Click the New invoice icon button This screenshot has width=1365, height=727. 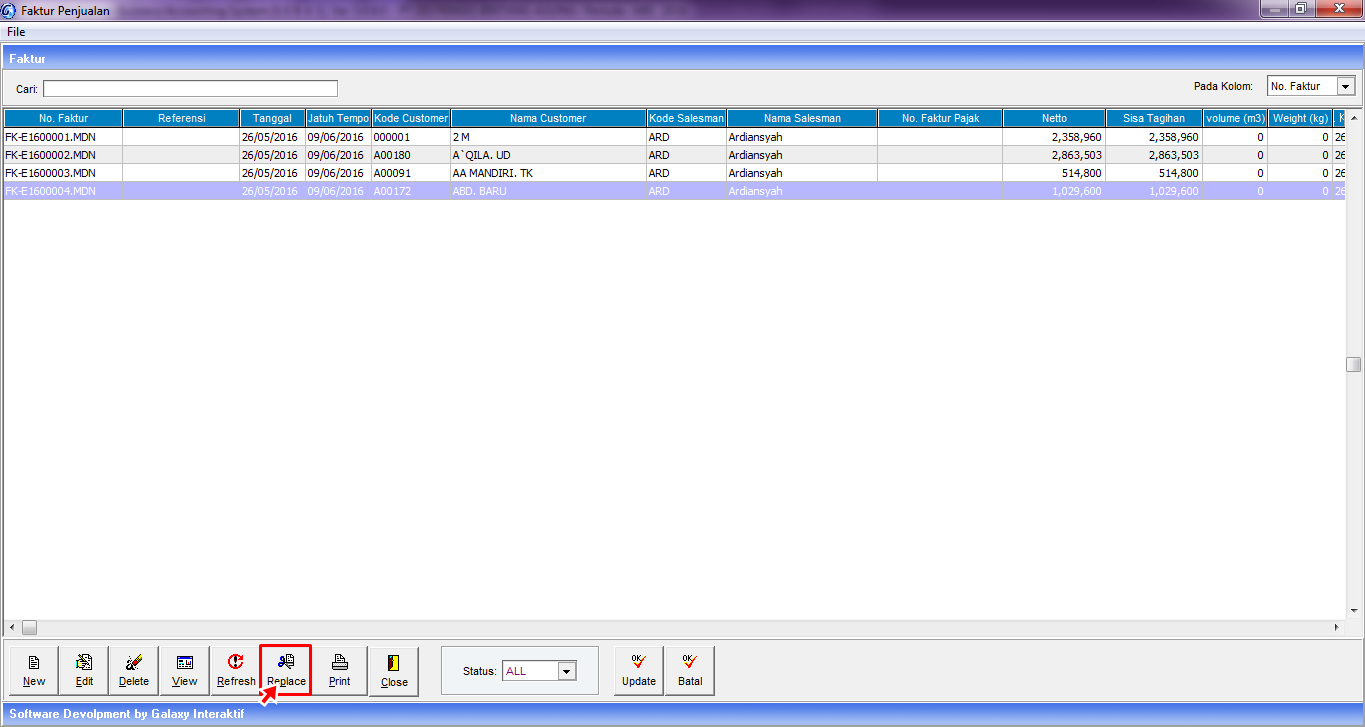click(34, 671)
